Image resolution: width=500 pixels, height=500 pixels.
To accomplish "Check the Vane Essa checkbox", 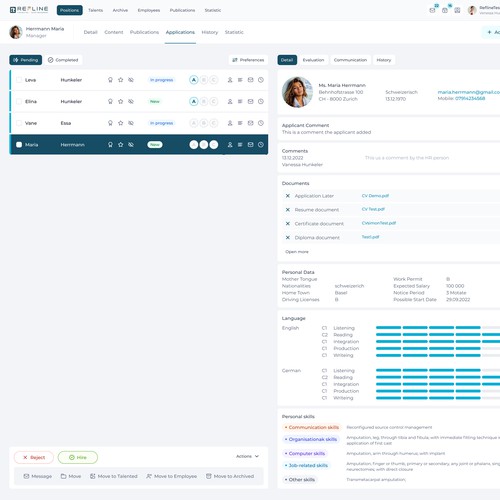I will coord(19,123).
